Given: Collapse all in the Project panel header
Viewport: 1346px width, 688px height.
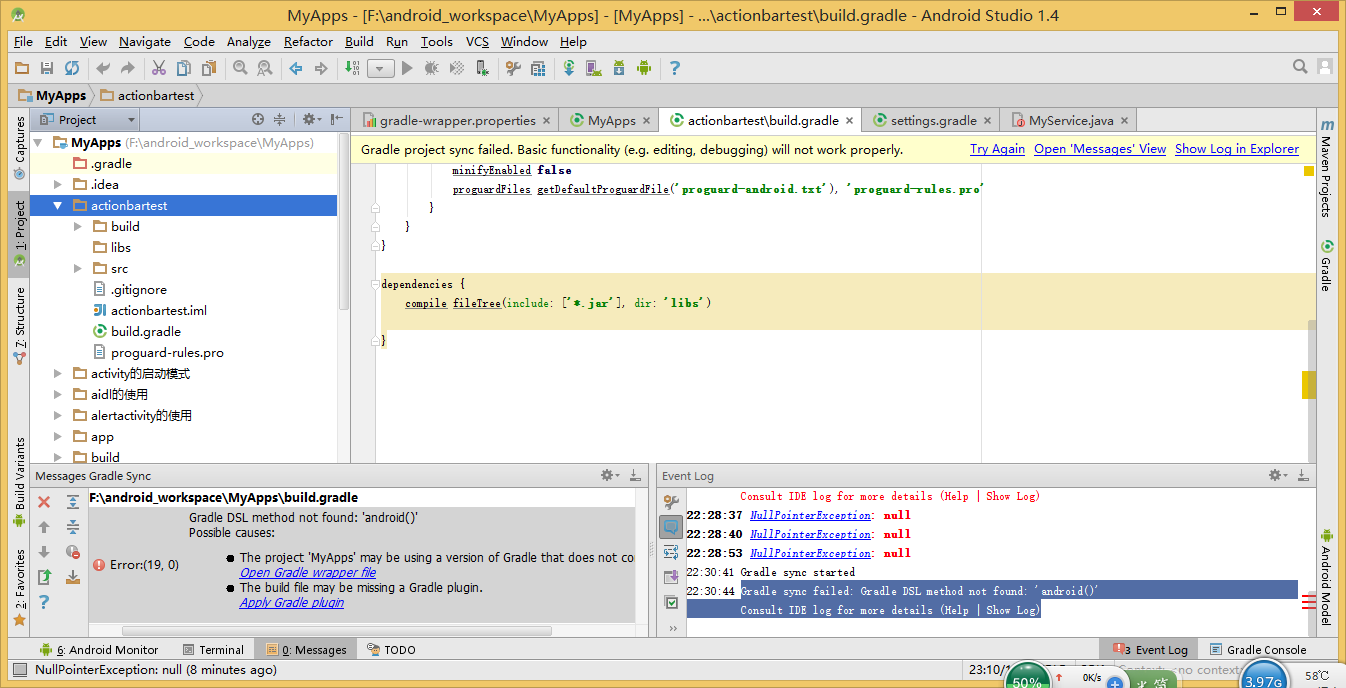Looking at the screenshot, I should pyautogui.click(x=280, y=119).
